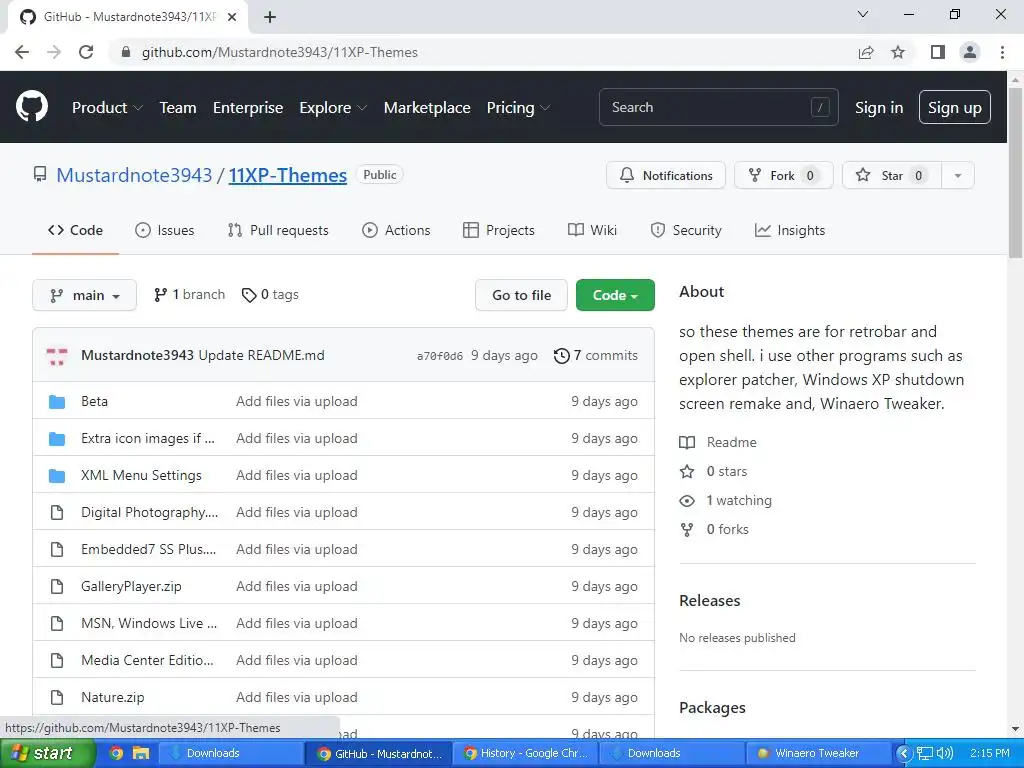The width and height of the screenshot is (1024, 768).
Task: Open the green Code dropdown button
Action: click(615, 295)
